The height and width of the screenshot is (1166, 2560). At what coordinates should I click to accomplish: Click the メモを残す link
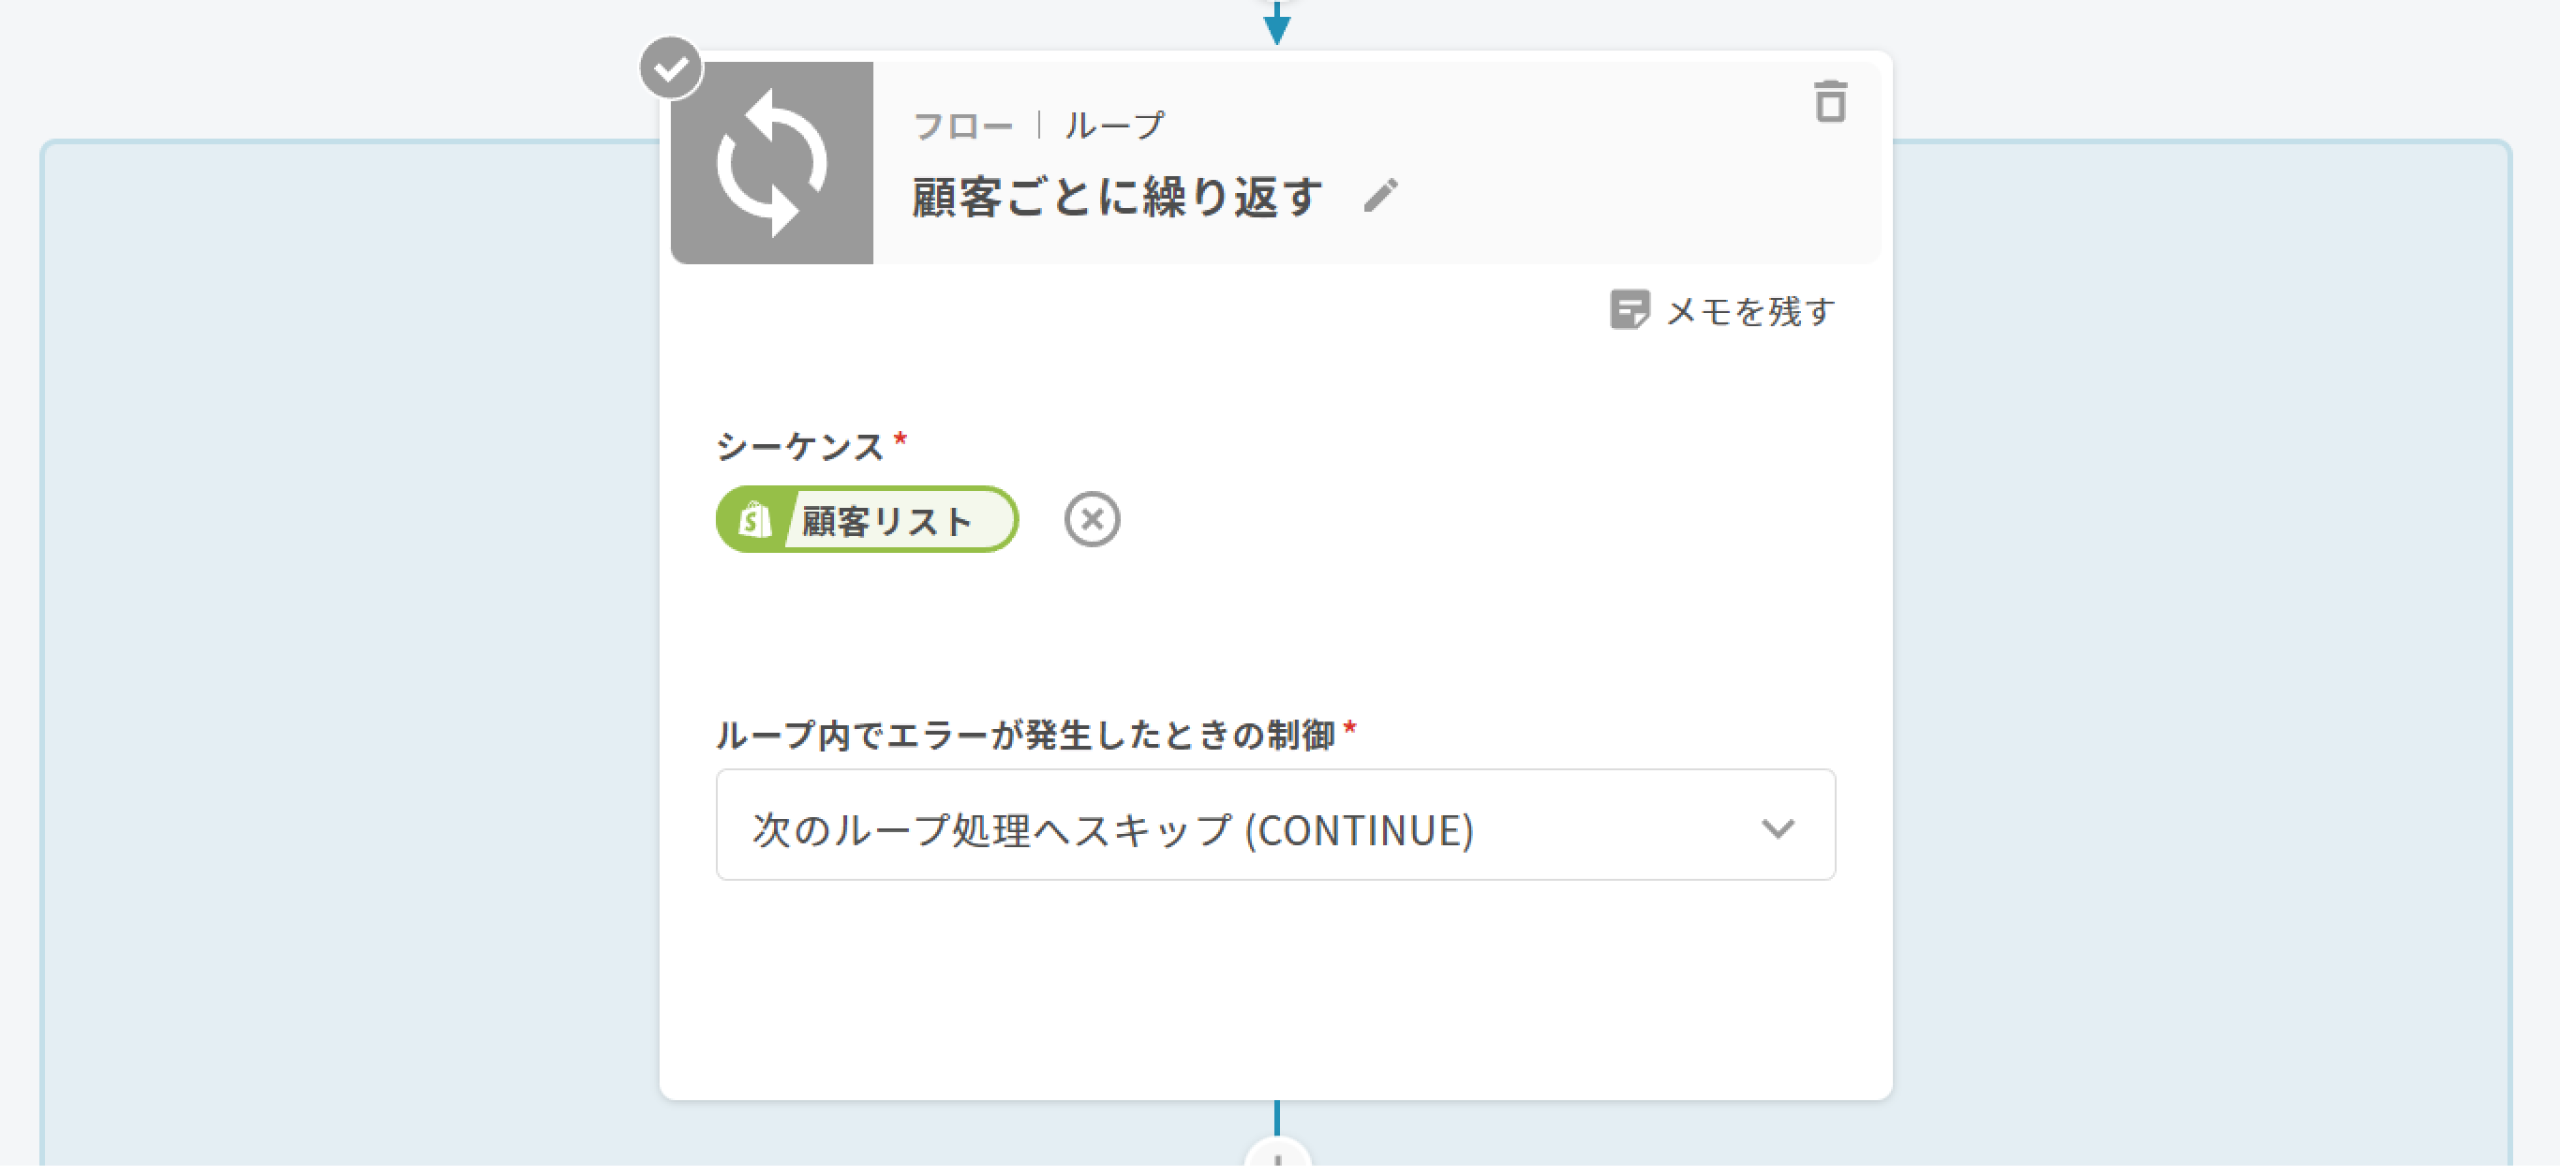(1750, 312)
